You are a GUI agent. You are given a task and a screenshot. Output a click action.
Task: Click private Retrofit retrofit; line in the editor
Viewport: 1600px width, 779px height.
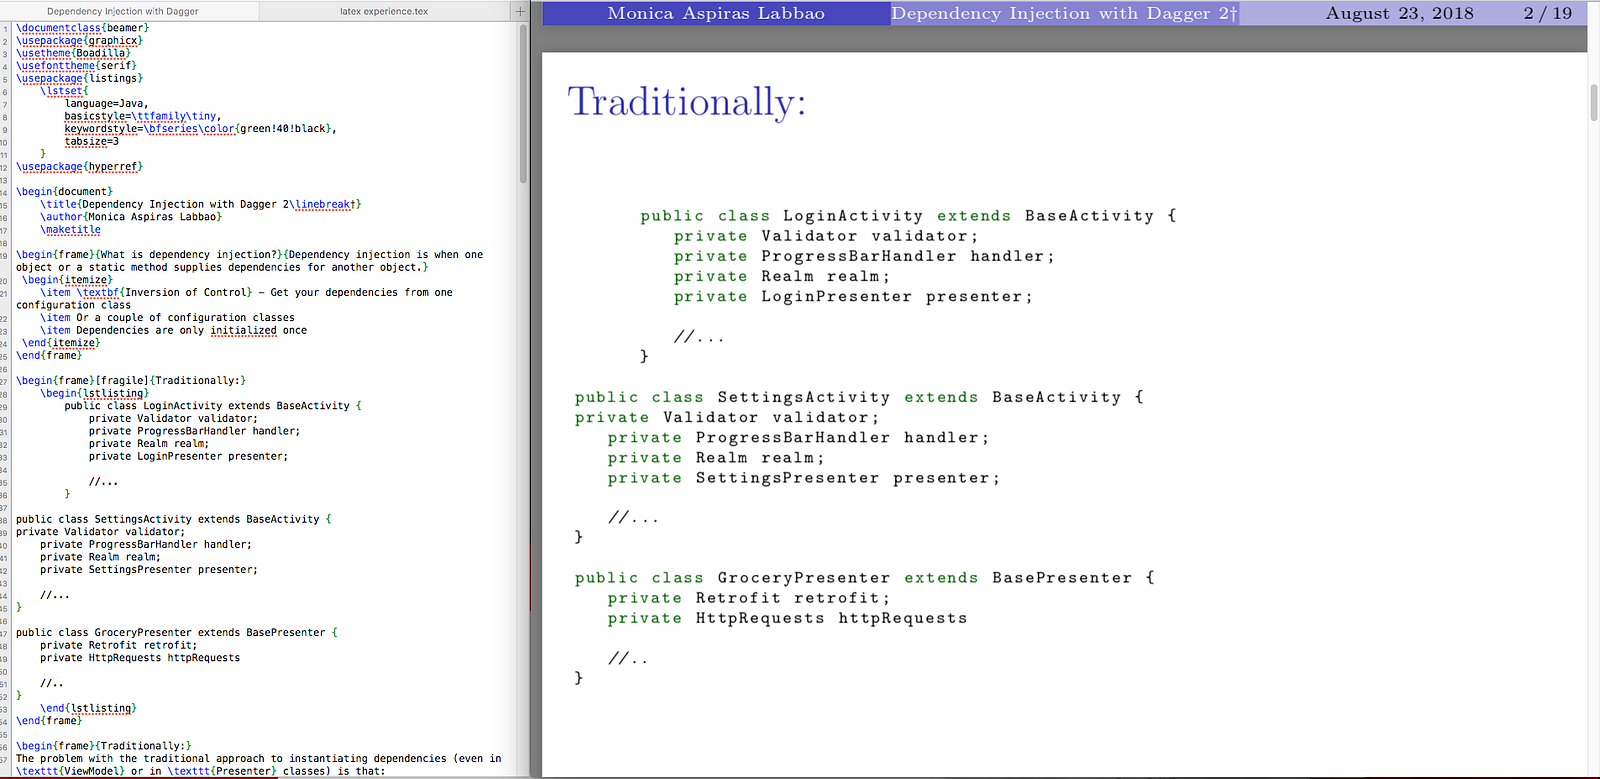[119, 645]
